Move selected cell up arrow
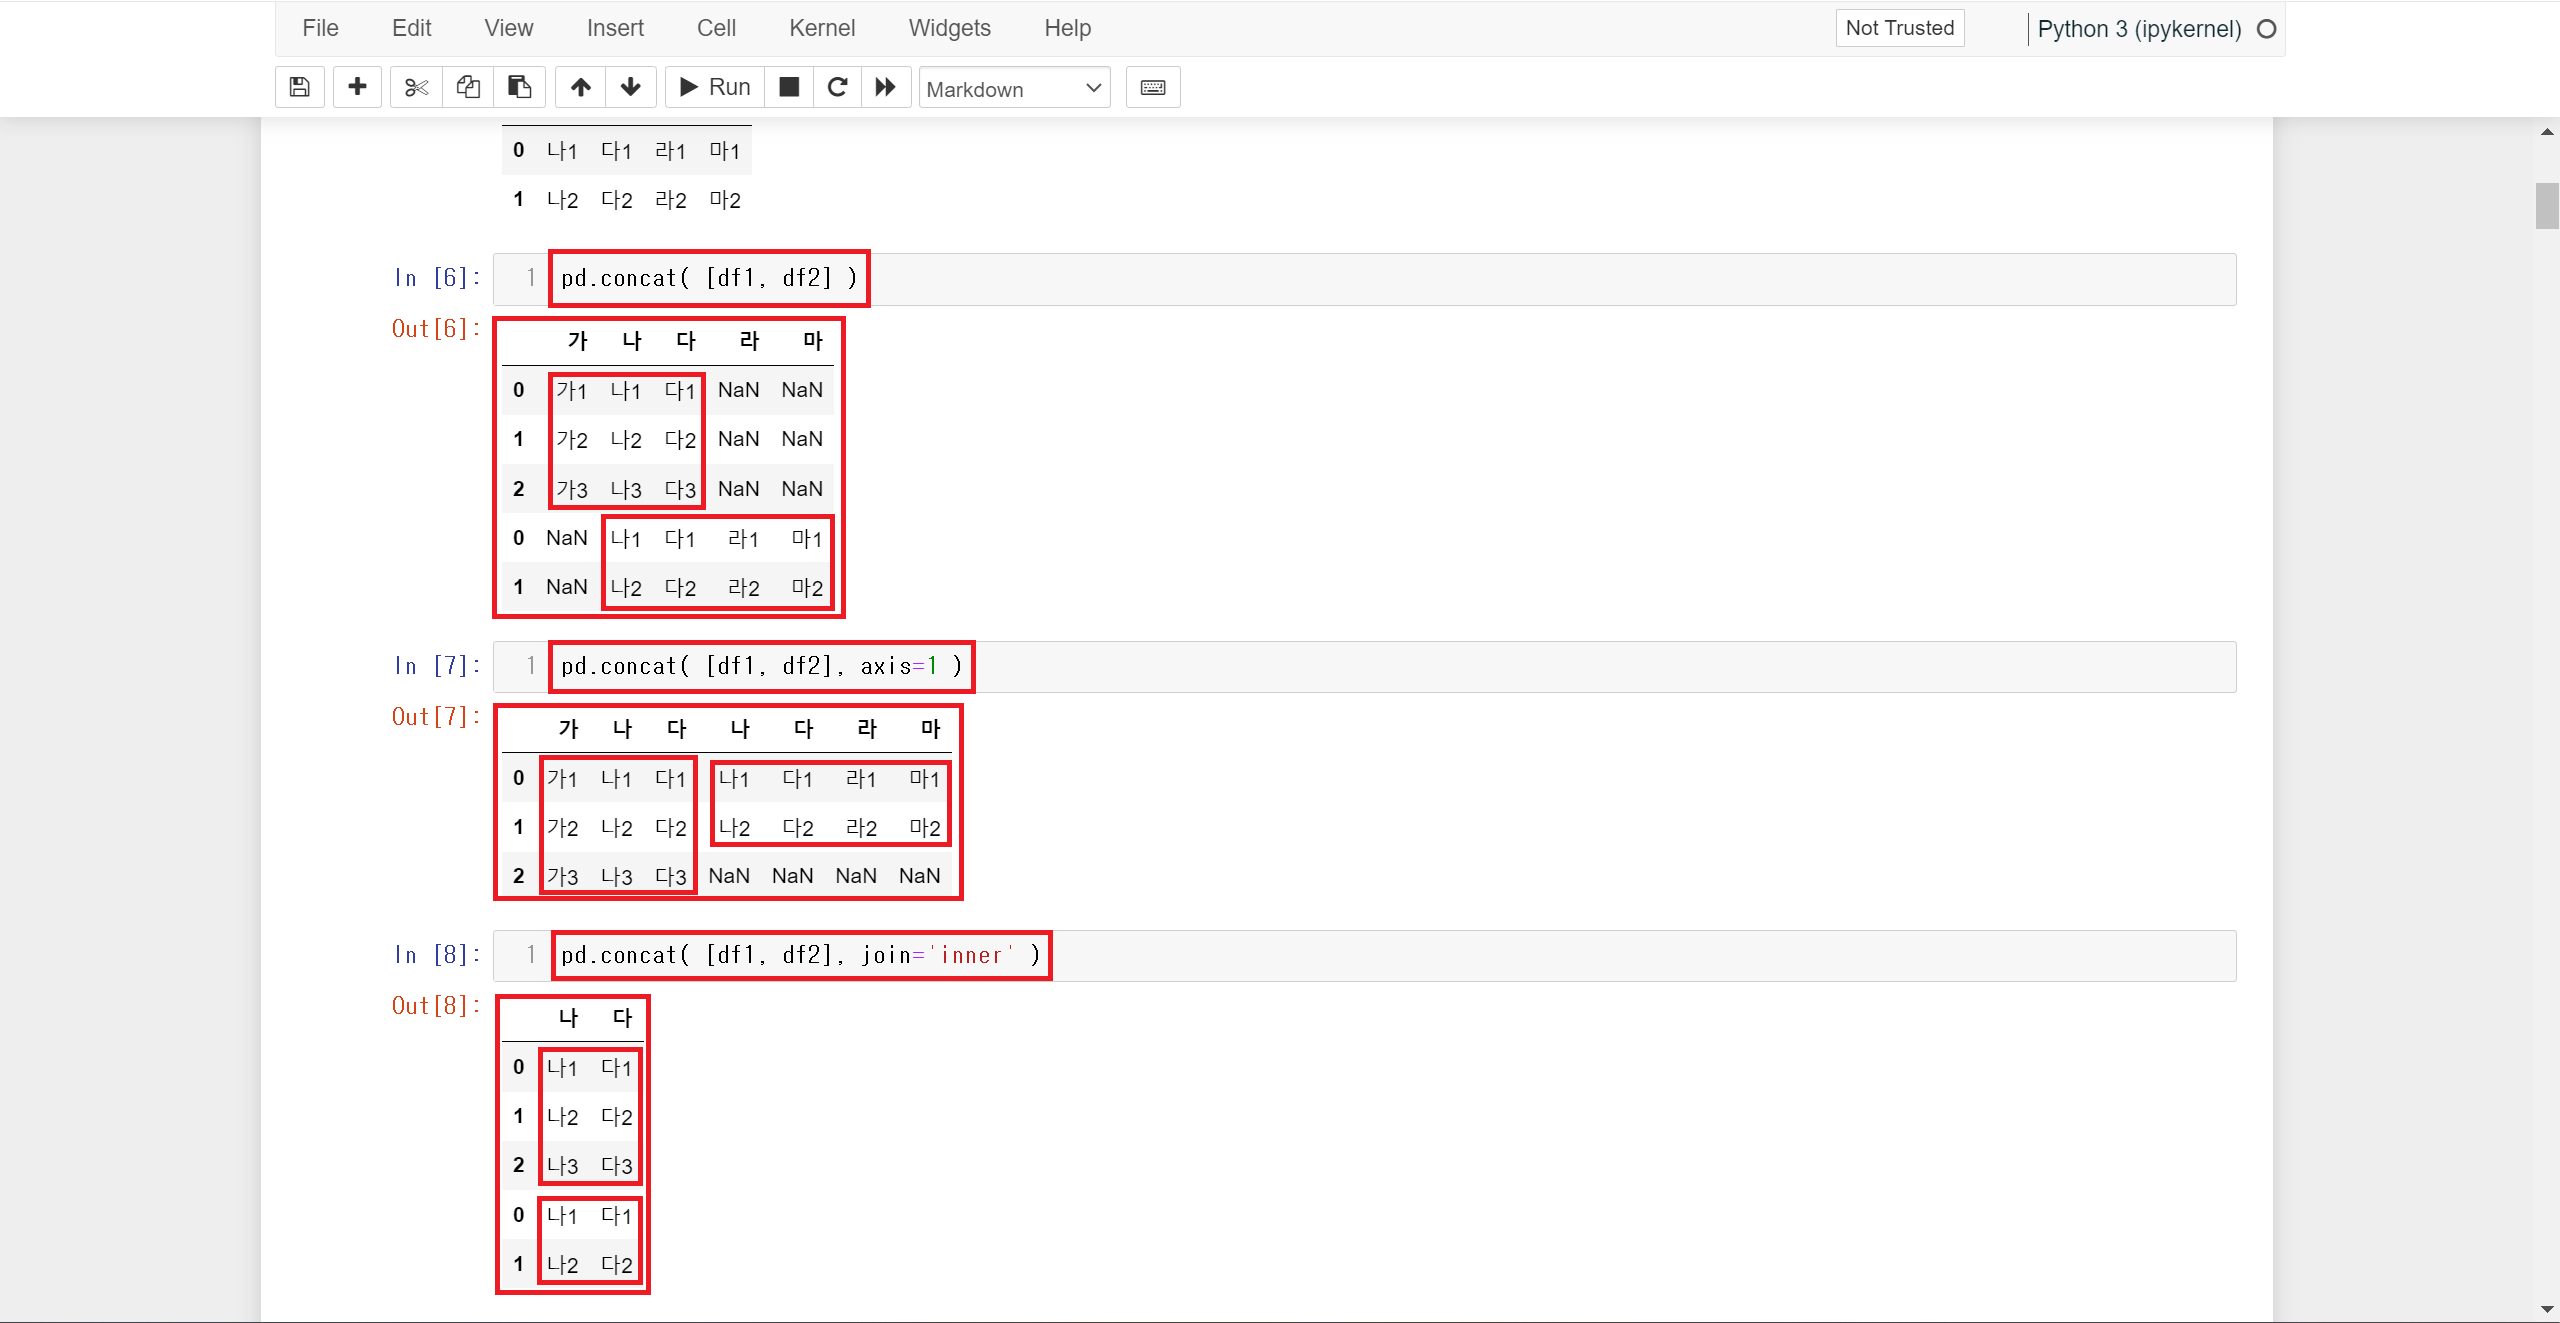Screen dimensions: 2560x1323 pos(581,87)
